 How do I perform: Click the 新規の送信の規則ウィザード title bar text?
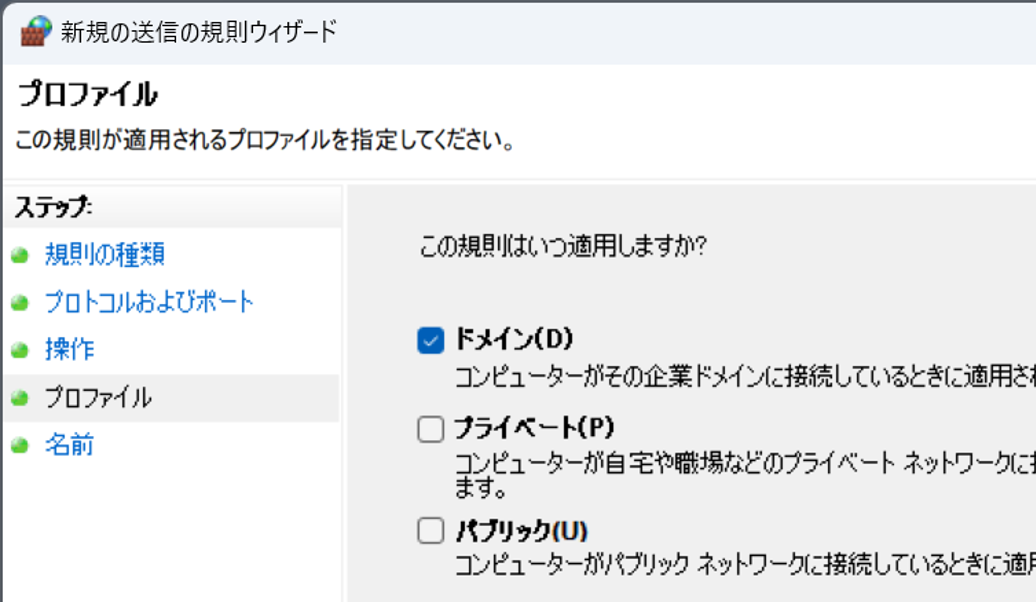(x=200, y=32)
